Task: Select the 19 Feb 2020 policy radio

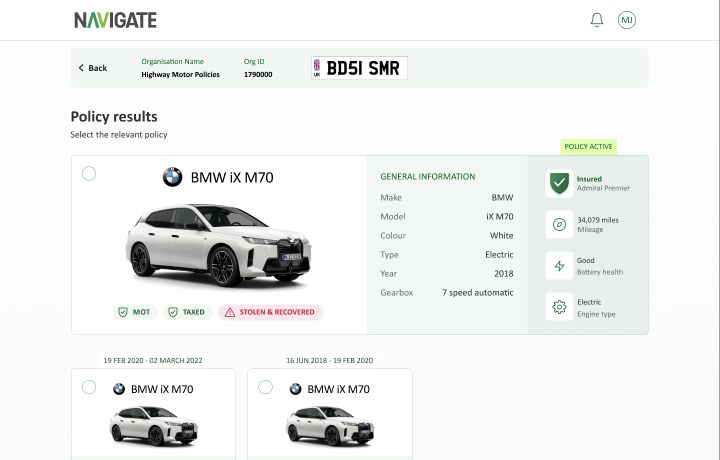Action: coord(89,387)
